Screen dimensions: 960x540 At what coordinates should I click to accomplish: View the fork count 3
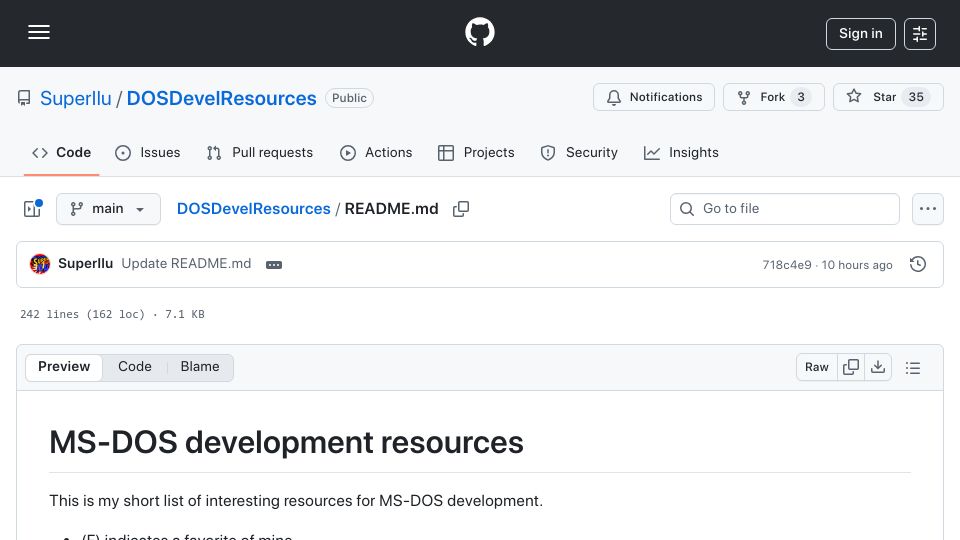point(801,97)
